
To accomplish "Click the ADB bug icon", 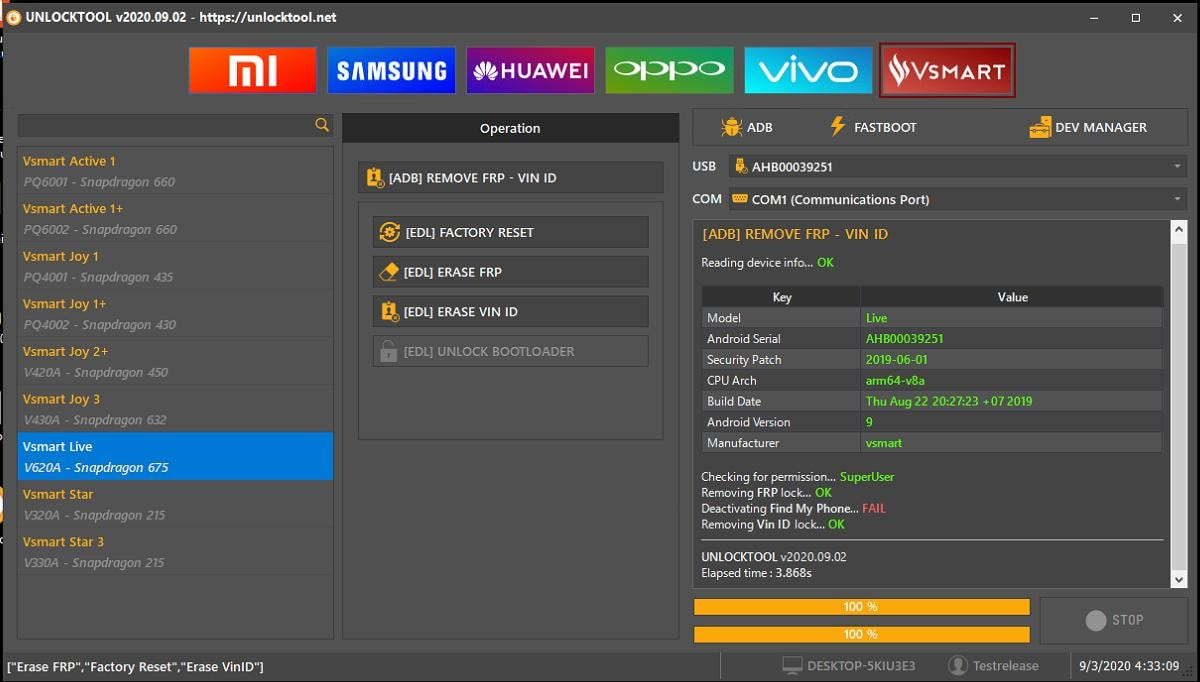I will pyautogui.click(x=731, y=127).
